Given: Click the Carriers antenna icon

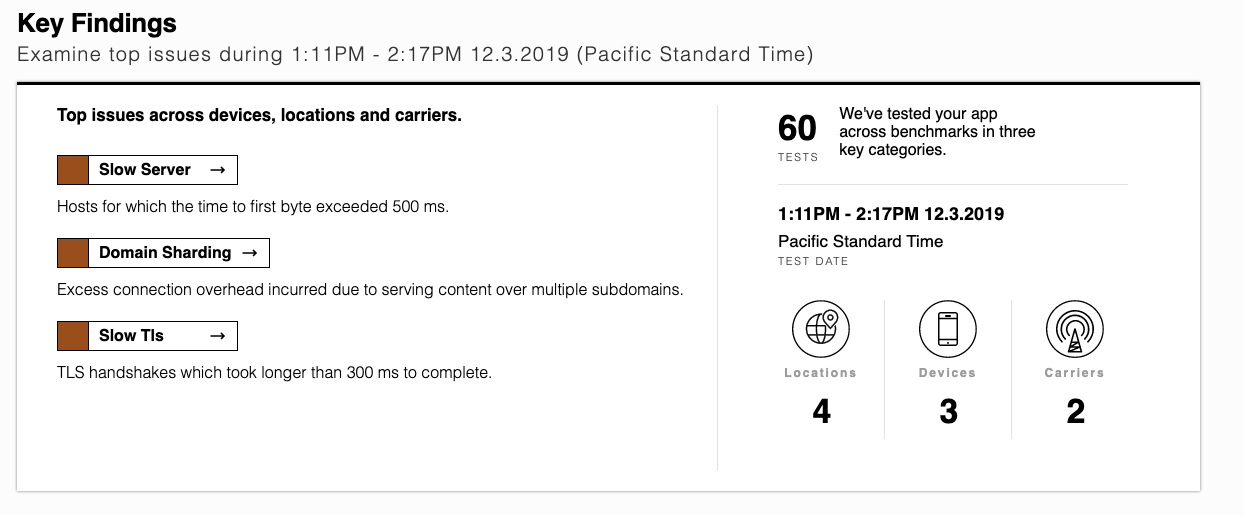Looking at the screenshot, I should 1075,329.
